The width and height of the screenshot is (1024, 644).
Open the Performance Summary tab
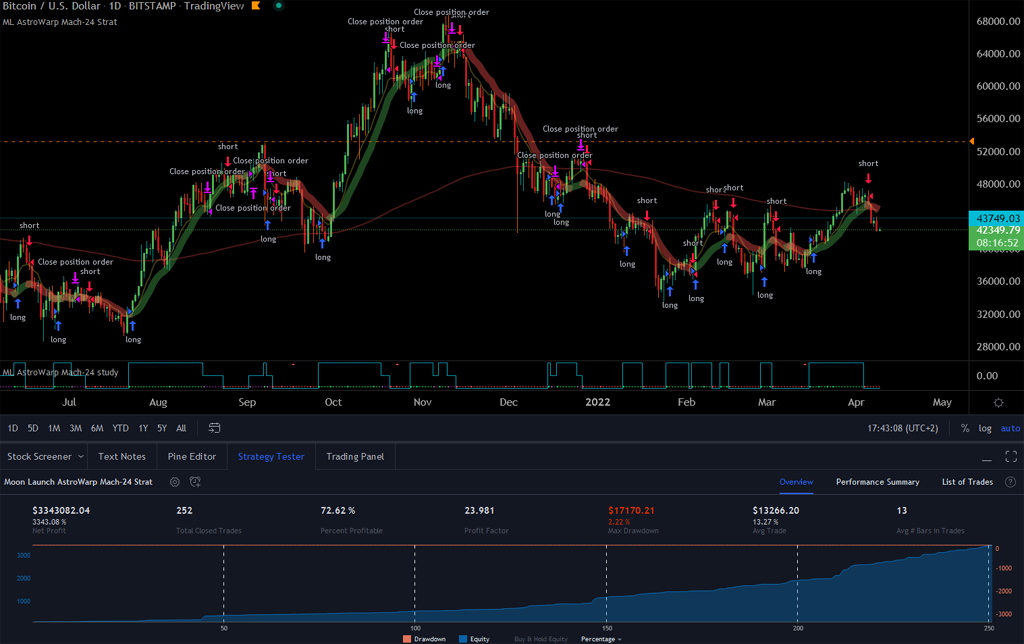point(878,482)
